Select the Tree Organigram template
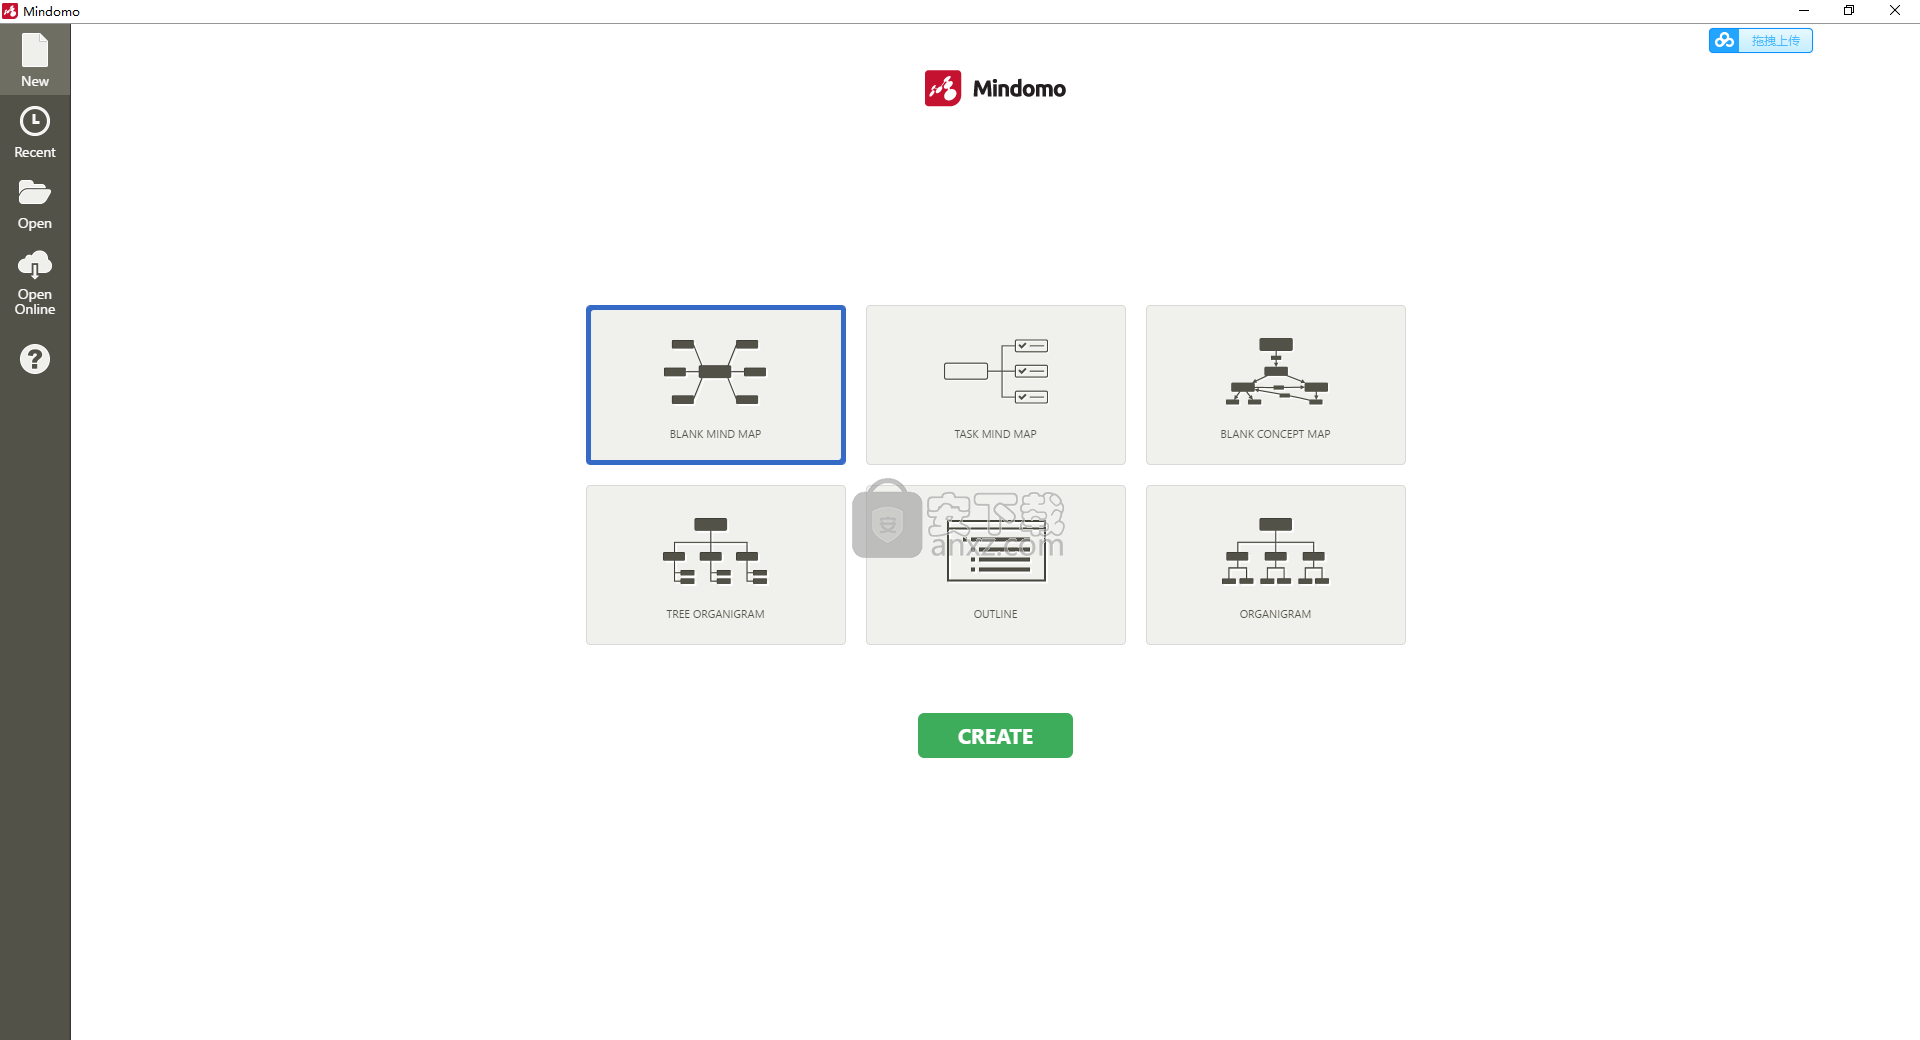The height and width of the screenshot is (1040, 1920). click(x=716, y=565)
